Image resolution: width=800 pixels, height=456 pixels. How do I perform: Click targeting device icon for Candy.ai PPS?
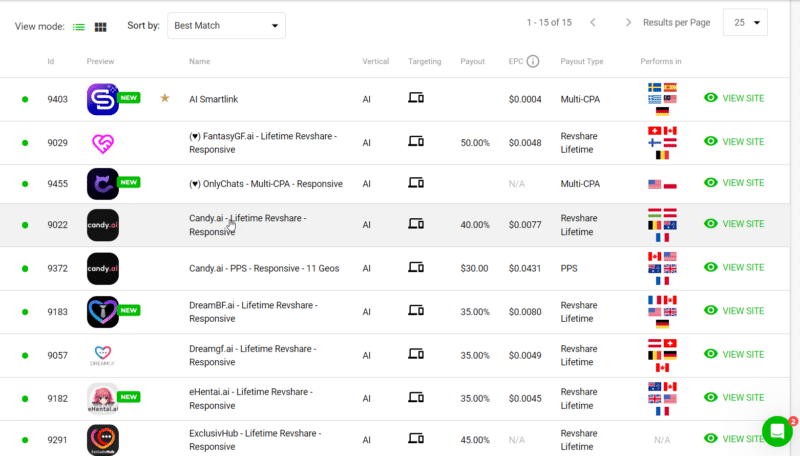click(416, 268)
